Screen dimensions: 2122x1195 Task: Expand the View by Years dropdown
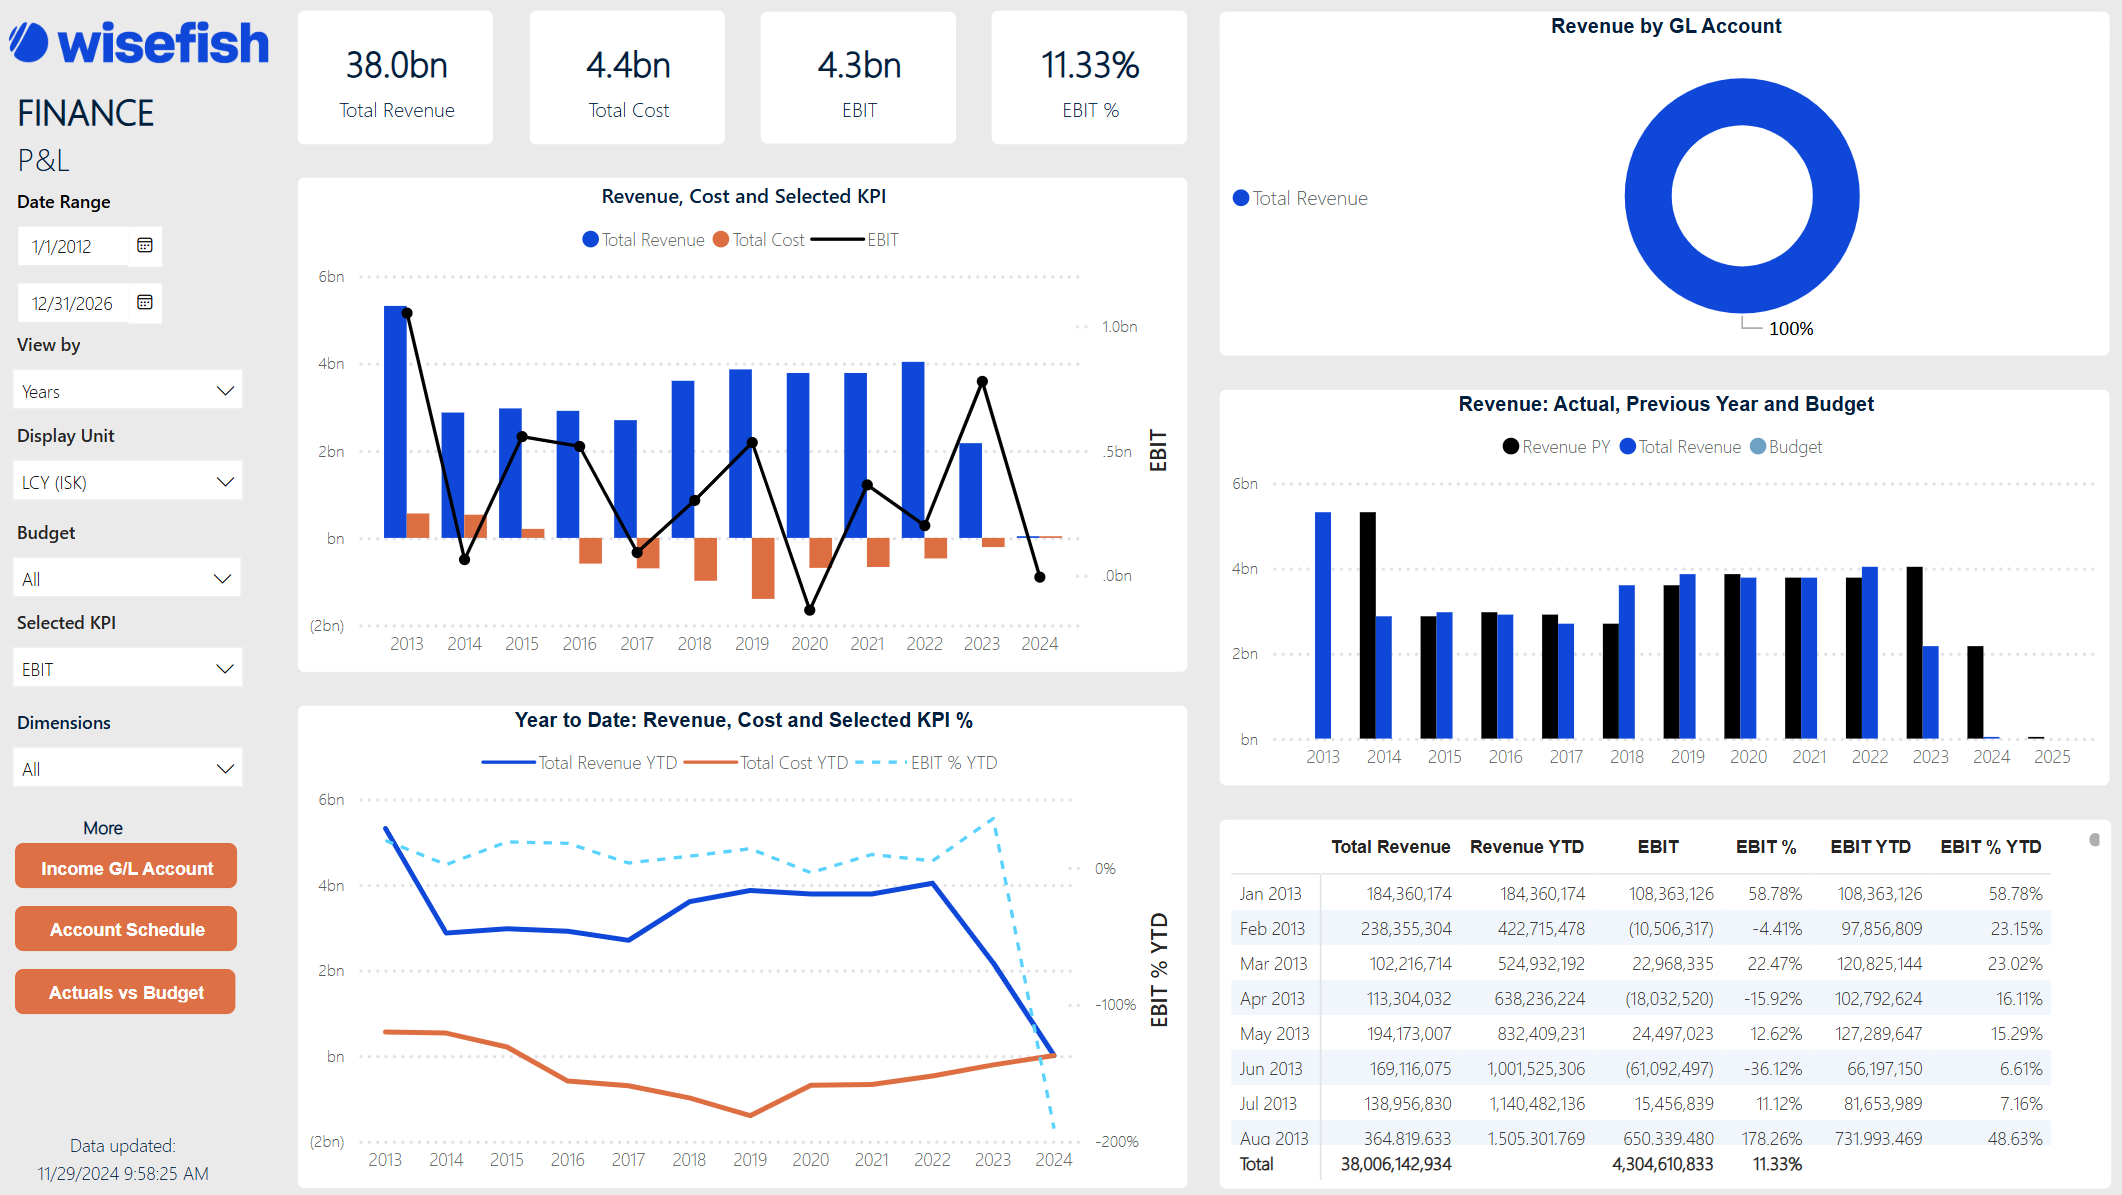click(x=127, y=391)
